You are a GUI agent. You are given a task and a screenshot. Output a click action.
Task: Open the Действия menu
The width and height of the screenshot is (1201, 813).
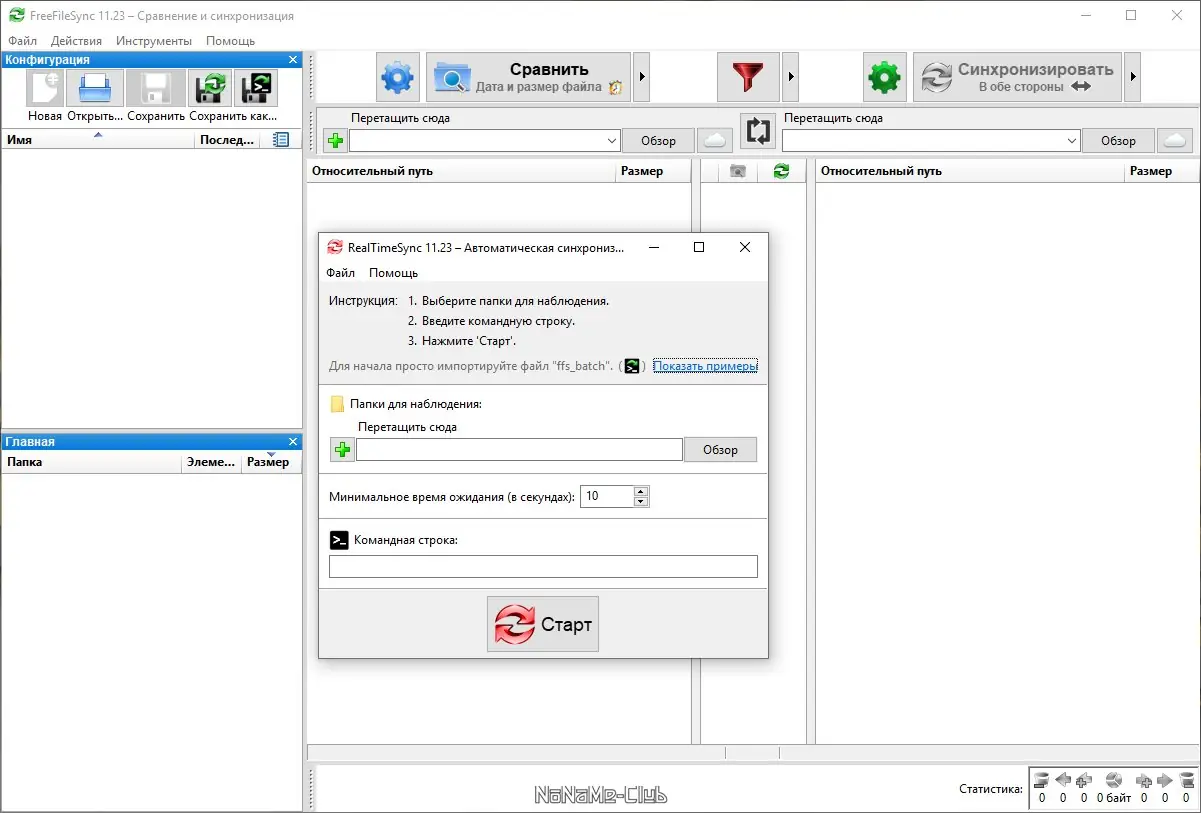(76, 41)
